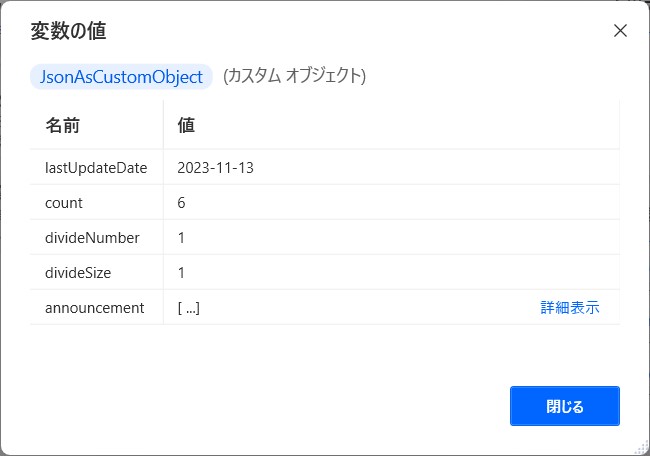
Task: Close the dialog with the X icon
Action: point(620,31)
